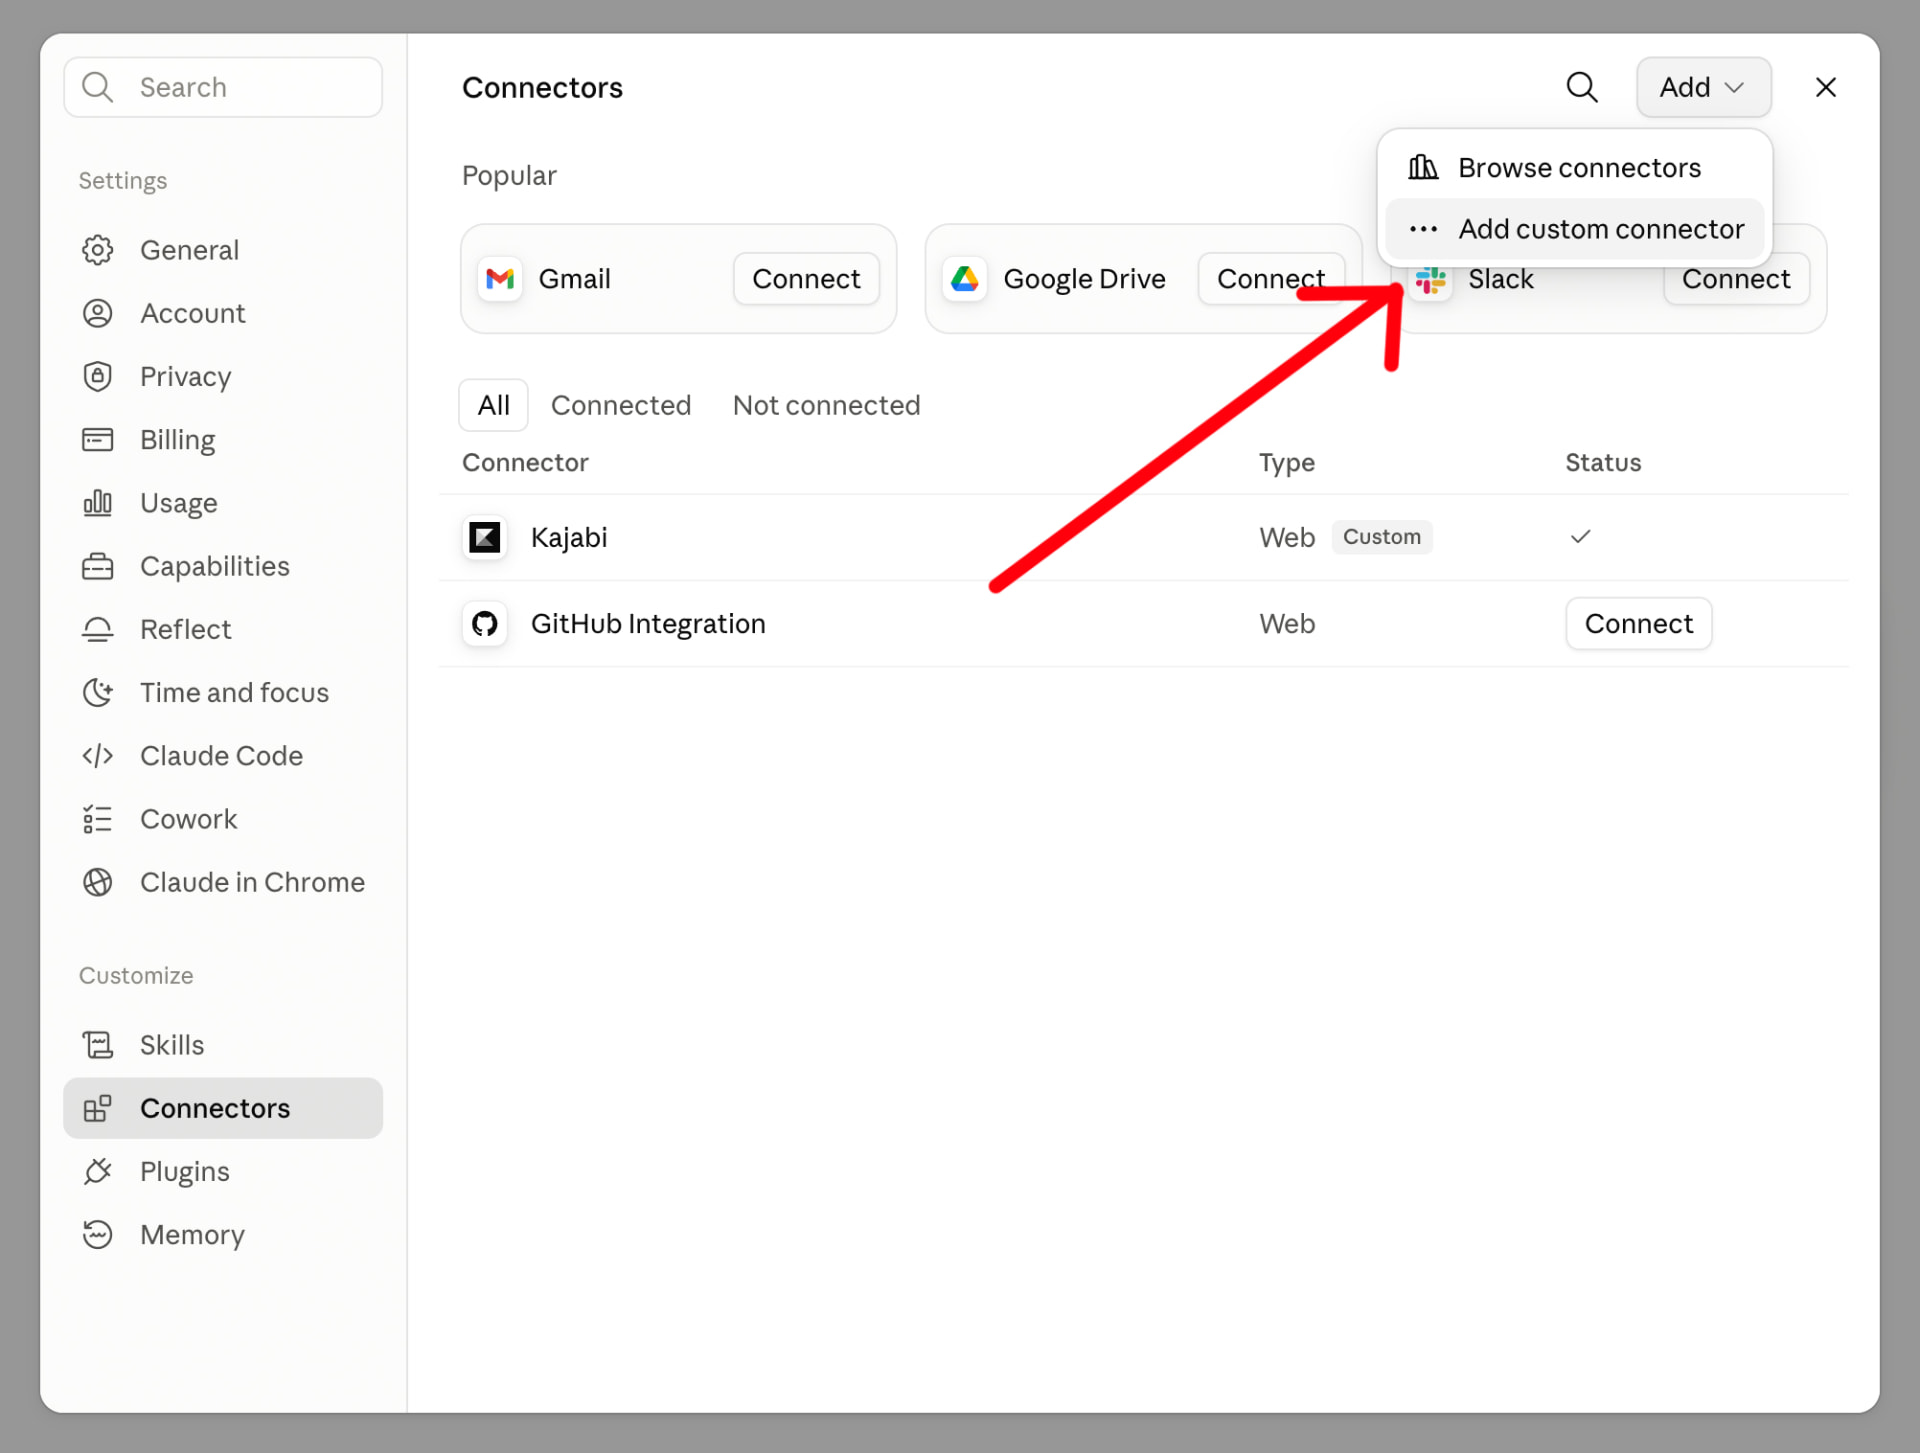The image size is (1920, 1453).
Task: Click the Custom badge on Kajabi row
Action: coord(1381,537)
